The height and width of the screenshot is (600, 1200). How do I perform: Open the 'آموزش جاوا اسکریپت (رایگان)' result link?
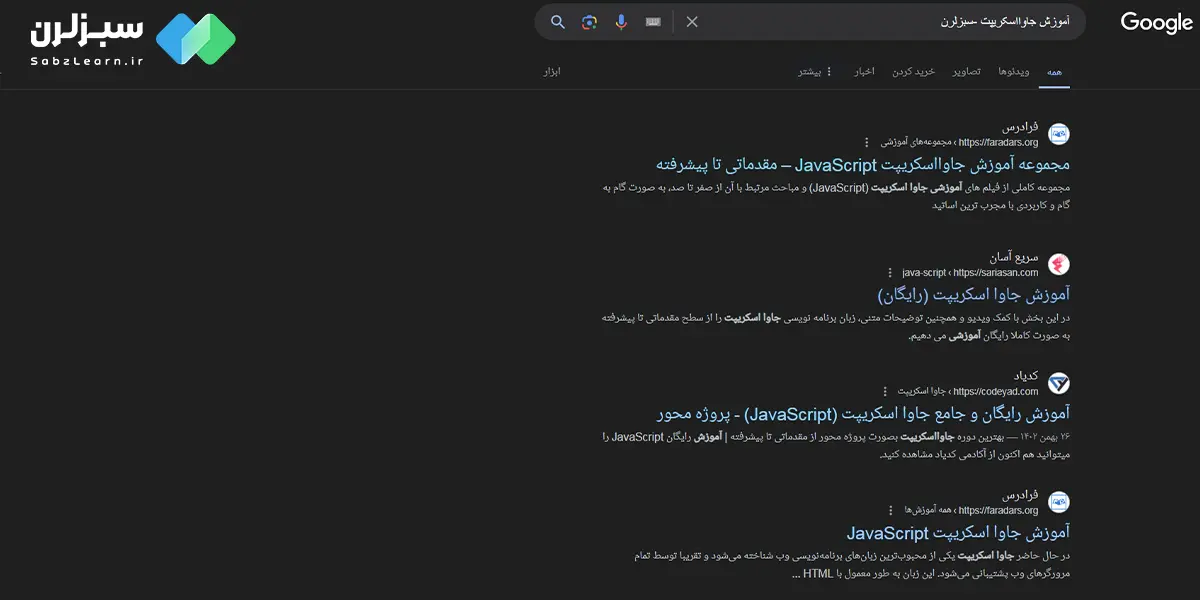point(987,293)
